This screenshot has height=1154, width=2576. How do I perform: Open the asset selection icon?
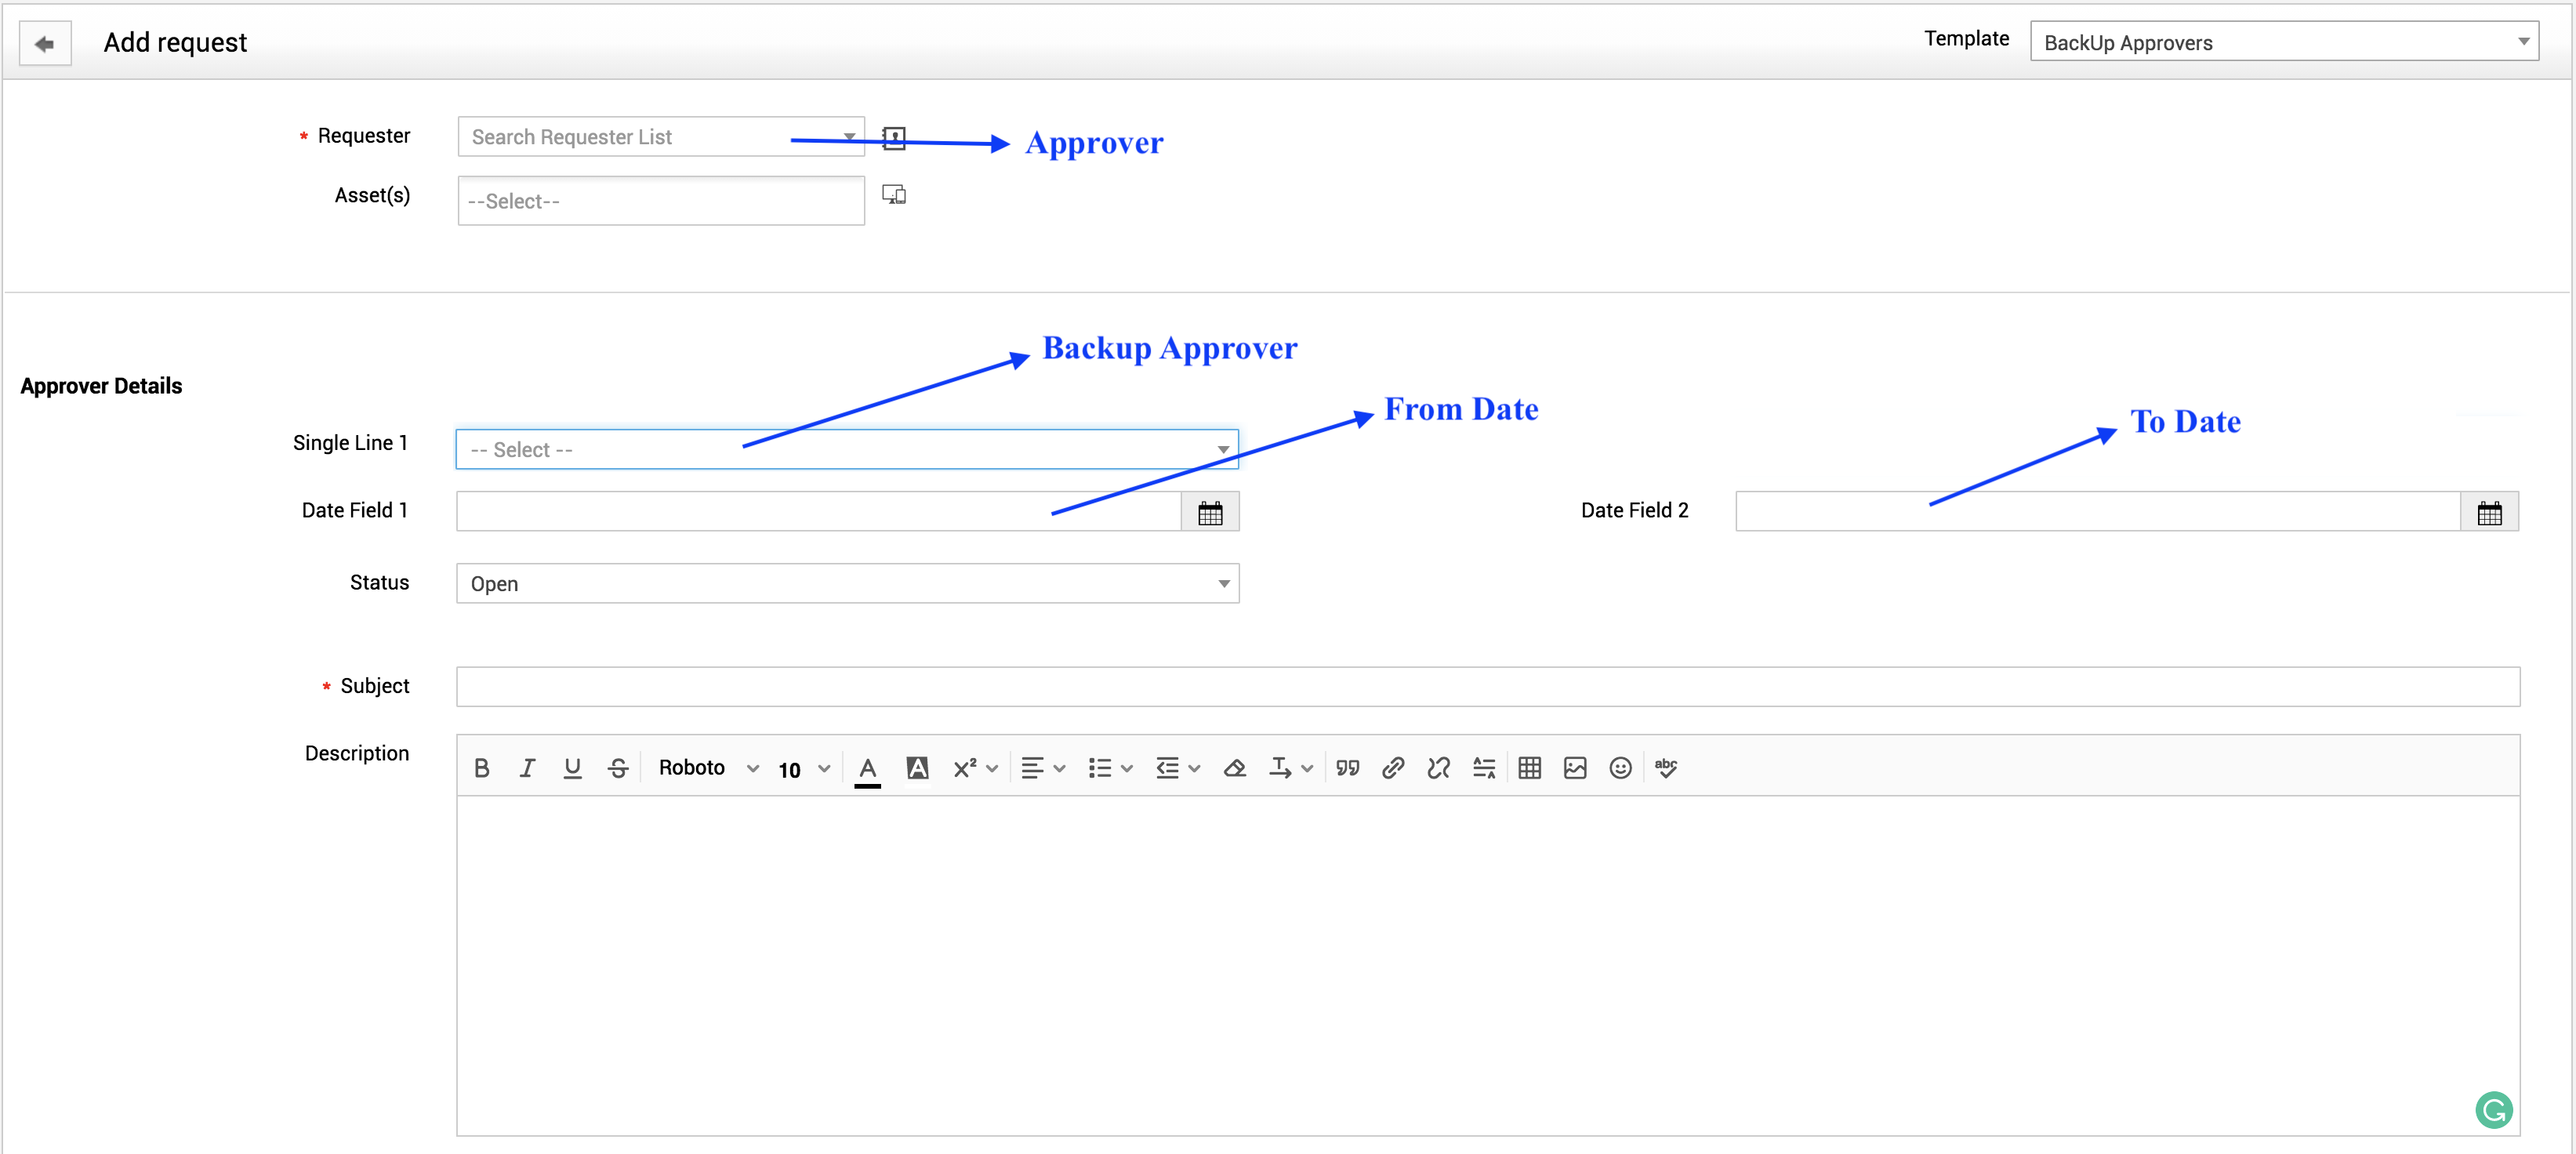(x=894, y=195)
